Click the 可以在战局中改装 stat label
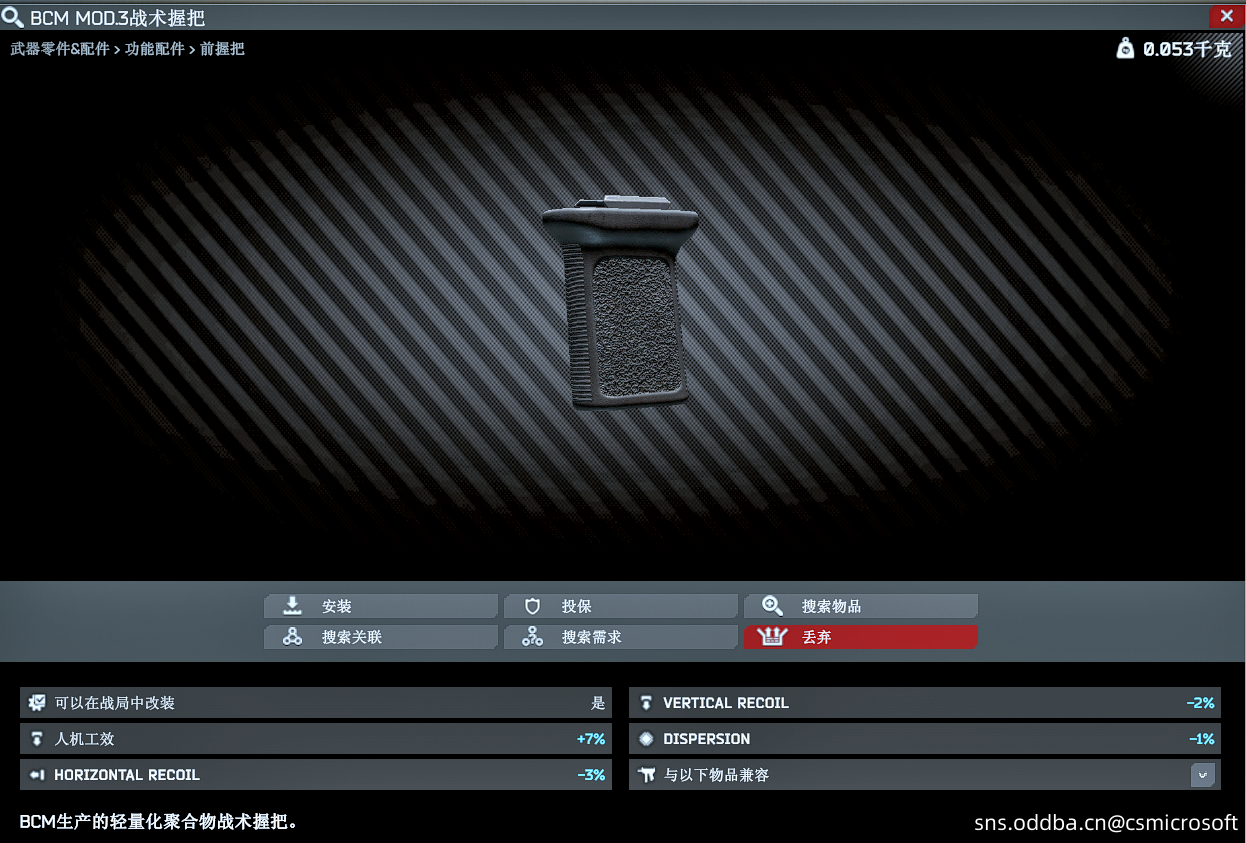The image size is (1246, 843). tap(115, 703)
